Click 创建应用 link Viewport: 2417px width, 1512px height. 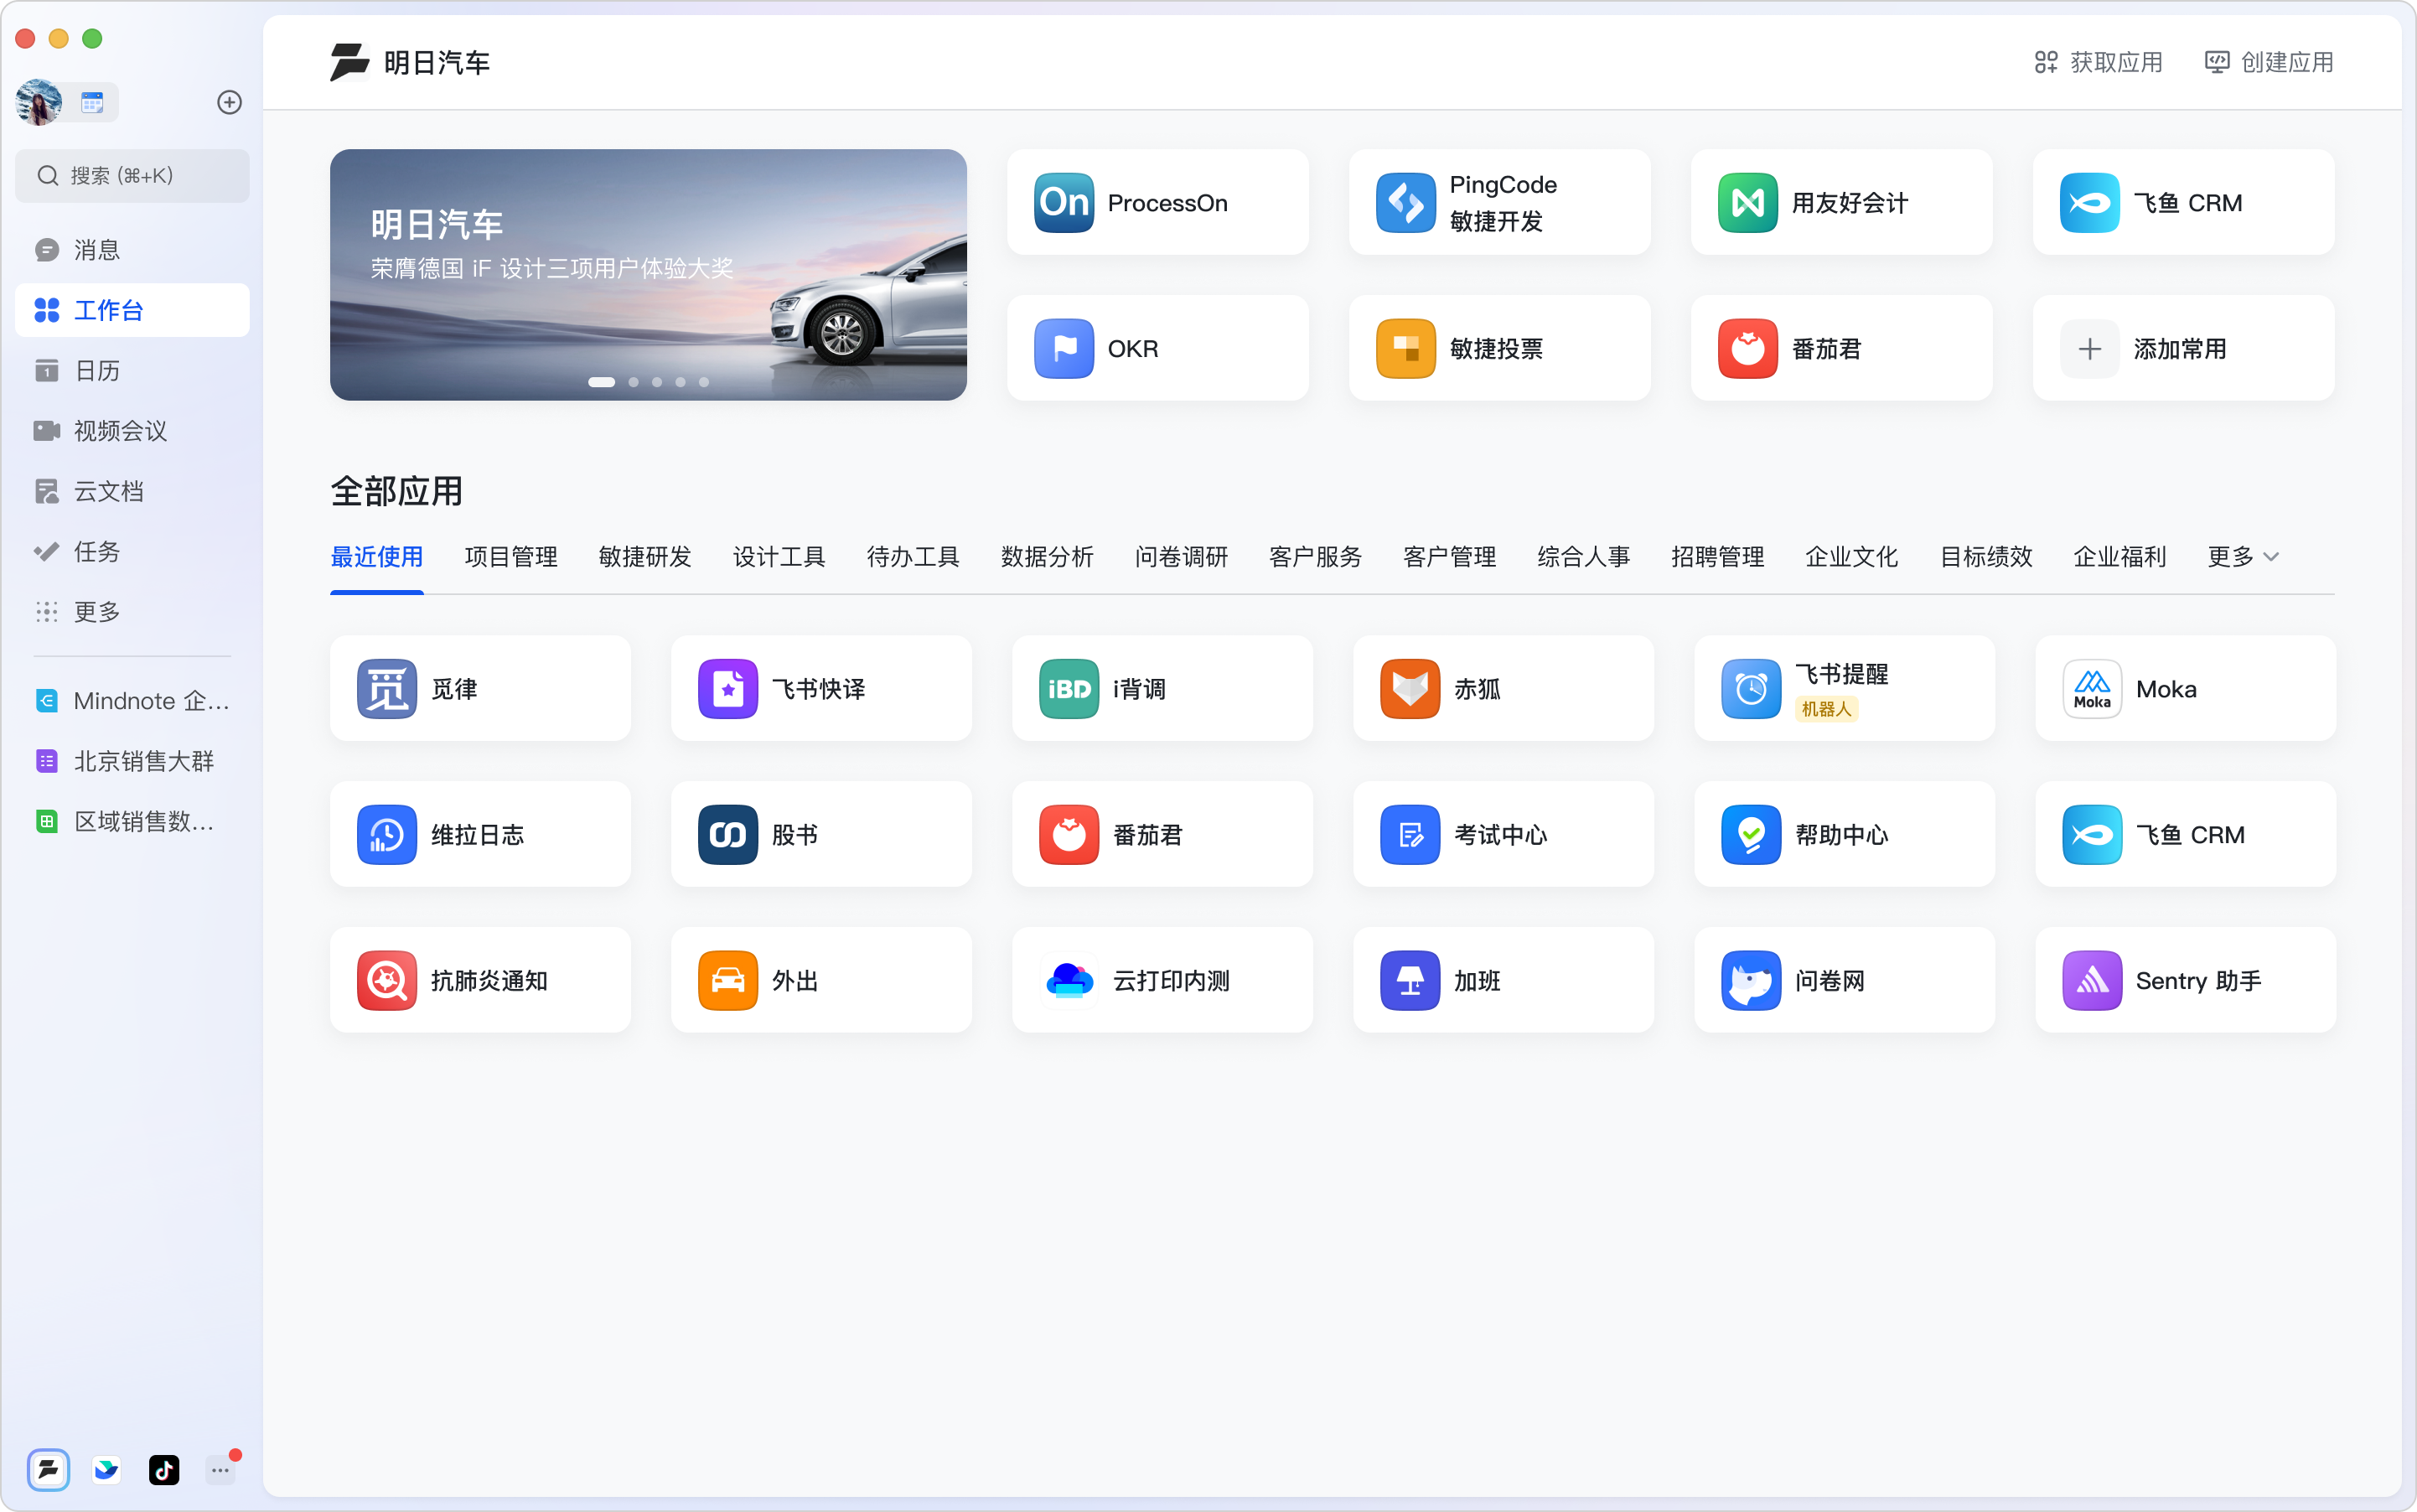coord(2269,62)
